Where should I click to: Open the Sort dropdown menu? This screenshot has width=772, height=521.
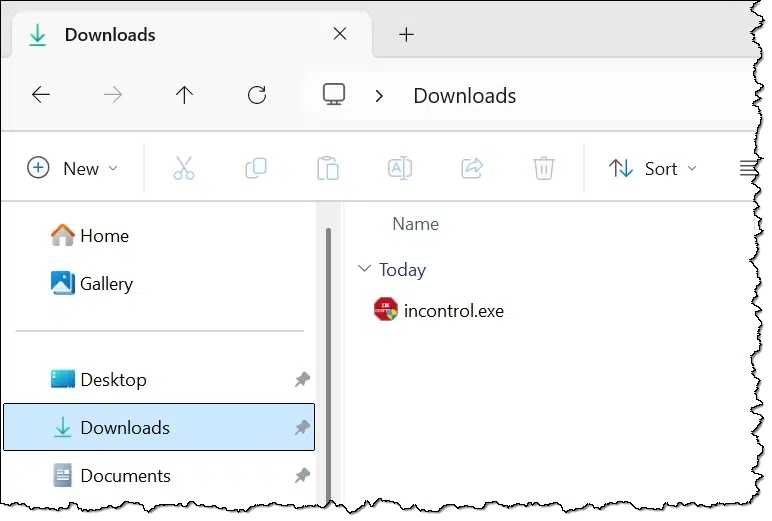tap(653, 168)
